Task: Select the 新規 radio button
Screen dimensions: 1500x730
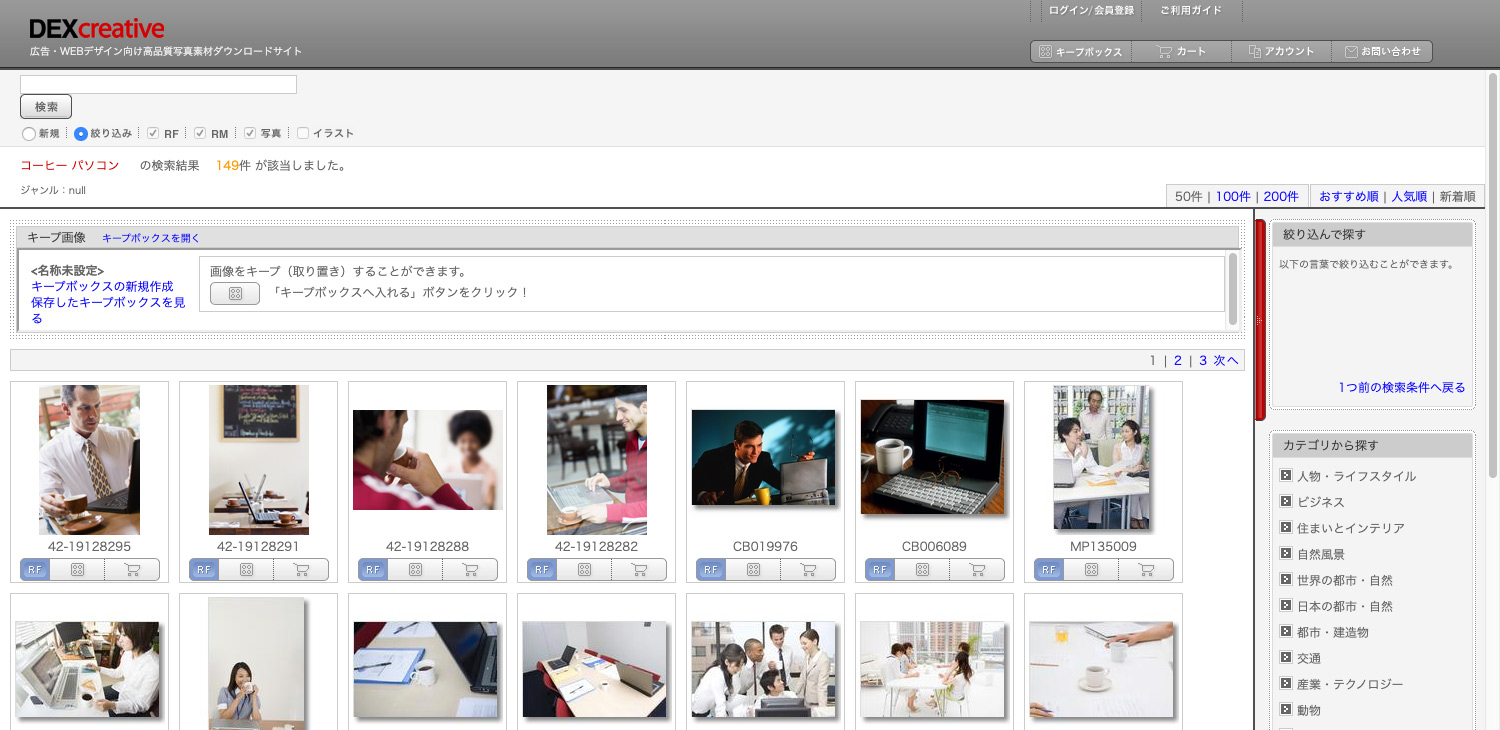Action: 28,133
